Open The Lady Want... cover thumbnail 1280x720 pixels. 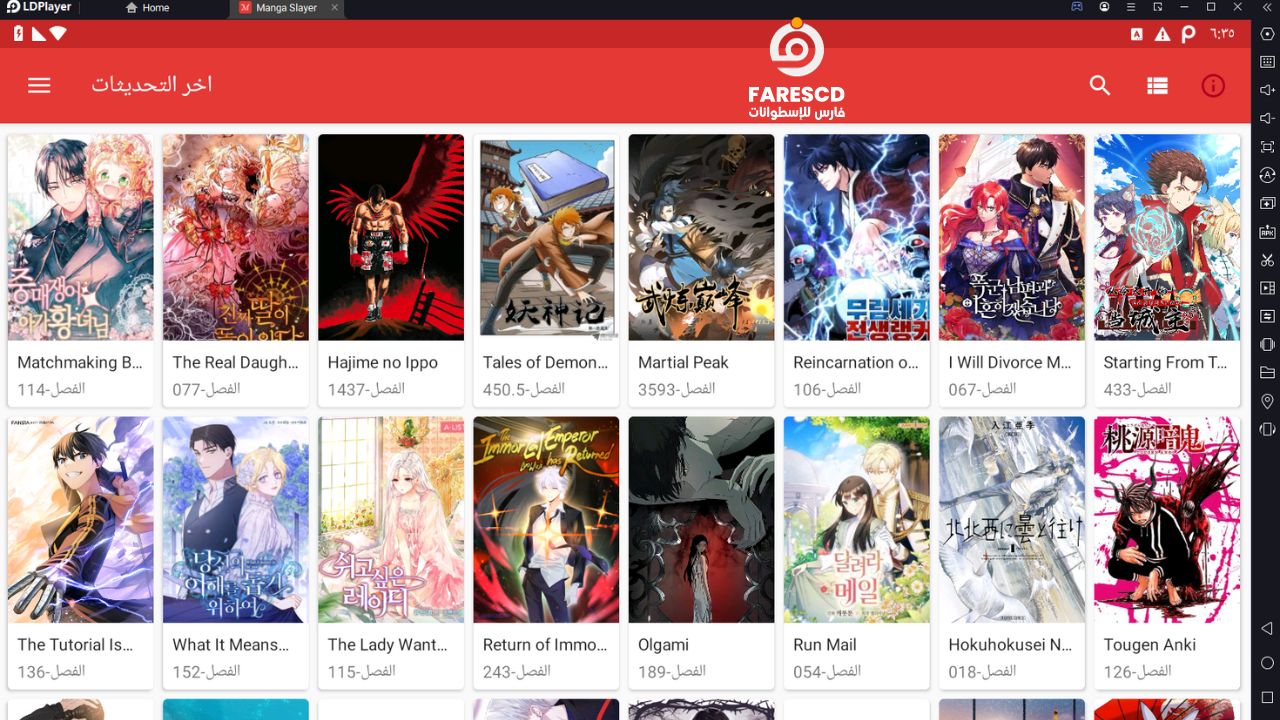(x=391, y=520)
